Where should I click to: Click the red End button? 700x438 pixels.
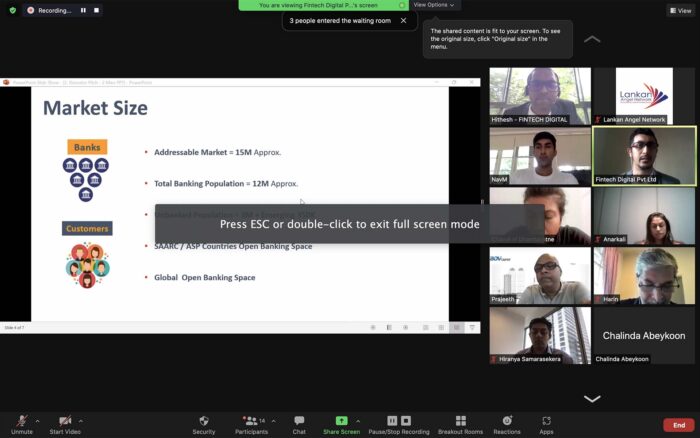[679, 425]
